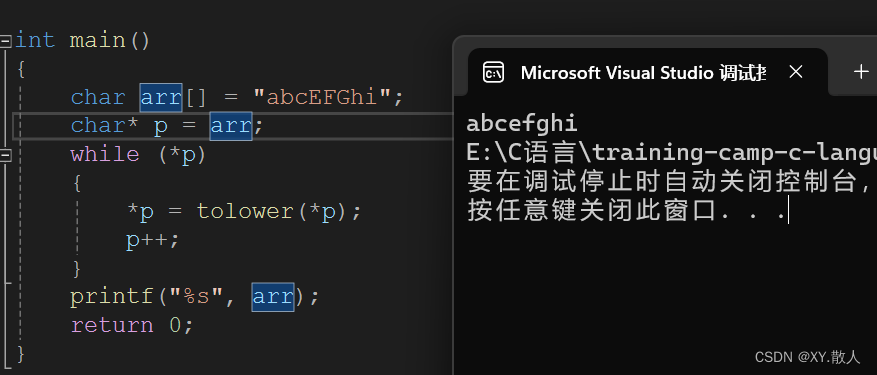Click the E:\C语言 path output line
This screenshot has height=375, width=877.
click(x=671, y=152)
